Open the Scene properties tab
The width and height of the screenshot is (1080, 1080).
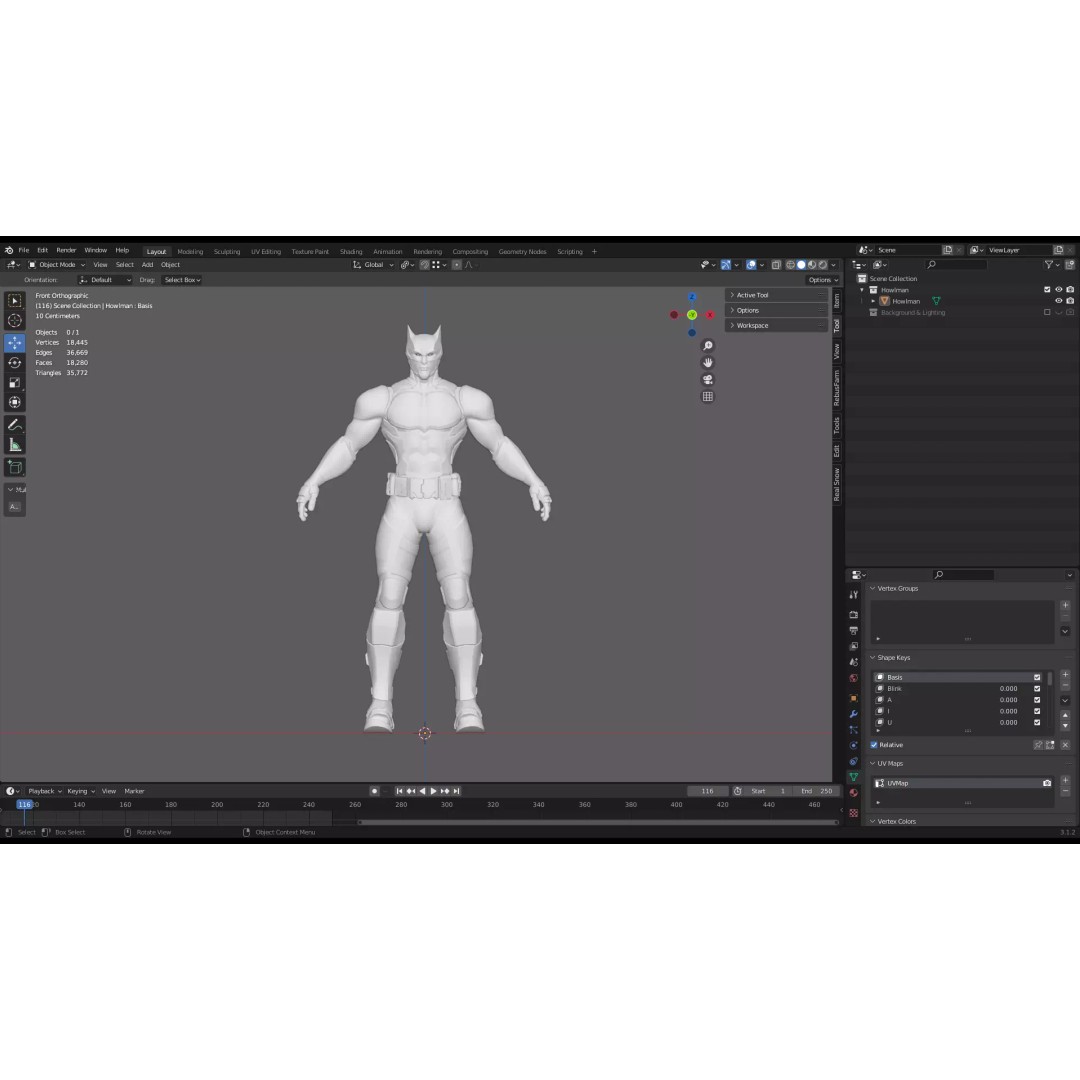pyautogui.click(x=853, y=662)
